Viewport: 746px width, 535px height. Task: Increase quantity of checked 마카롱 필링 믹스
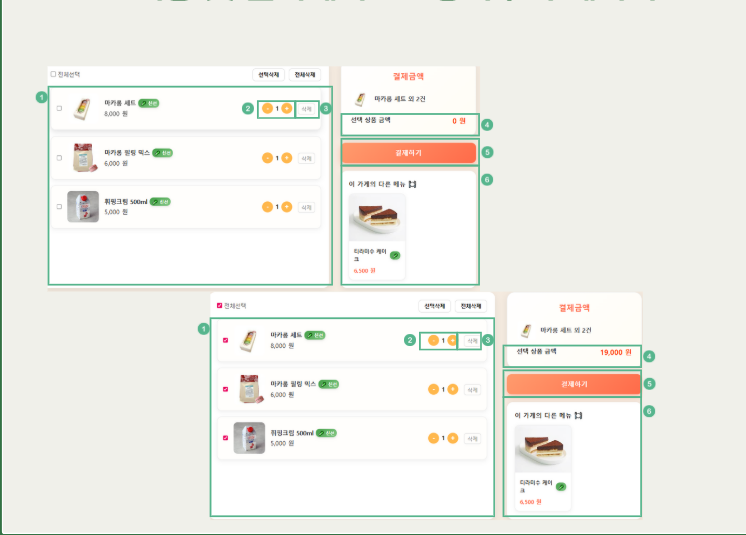click(453, 389)
